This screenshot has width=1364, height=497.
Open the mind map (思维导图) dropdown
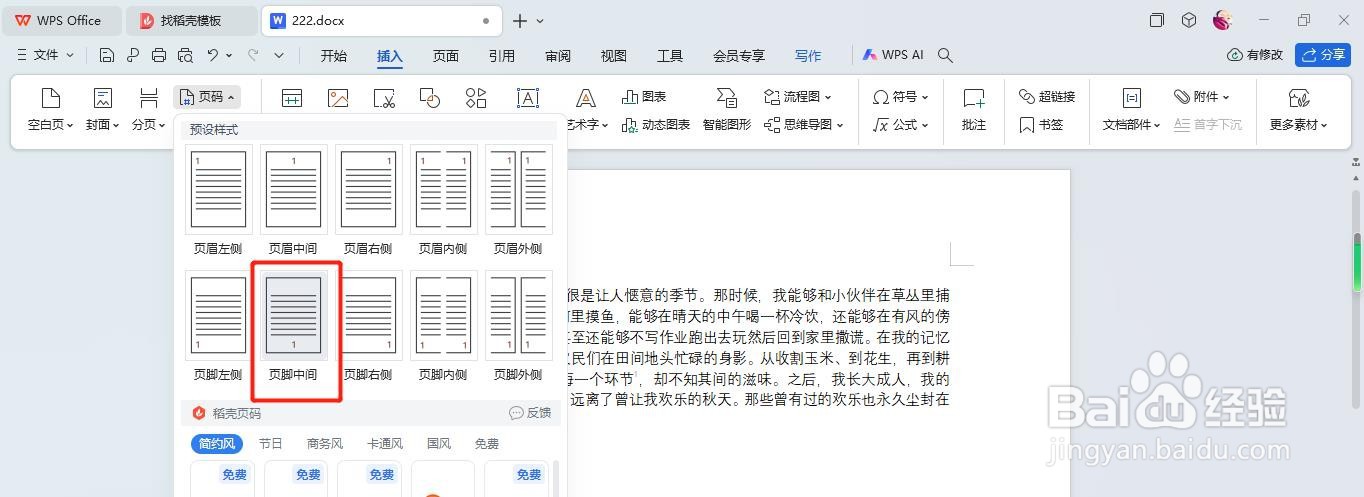click(x=803, y=125)
